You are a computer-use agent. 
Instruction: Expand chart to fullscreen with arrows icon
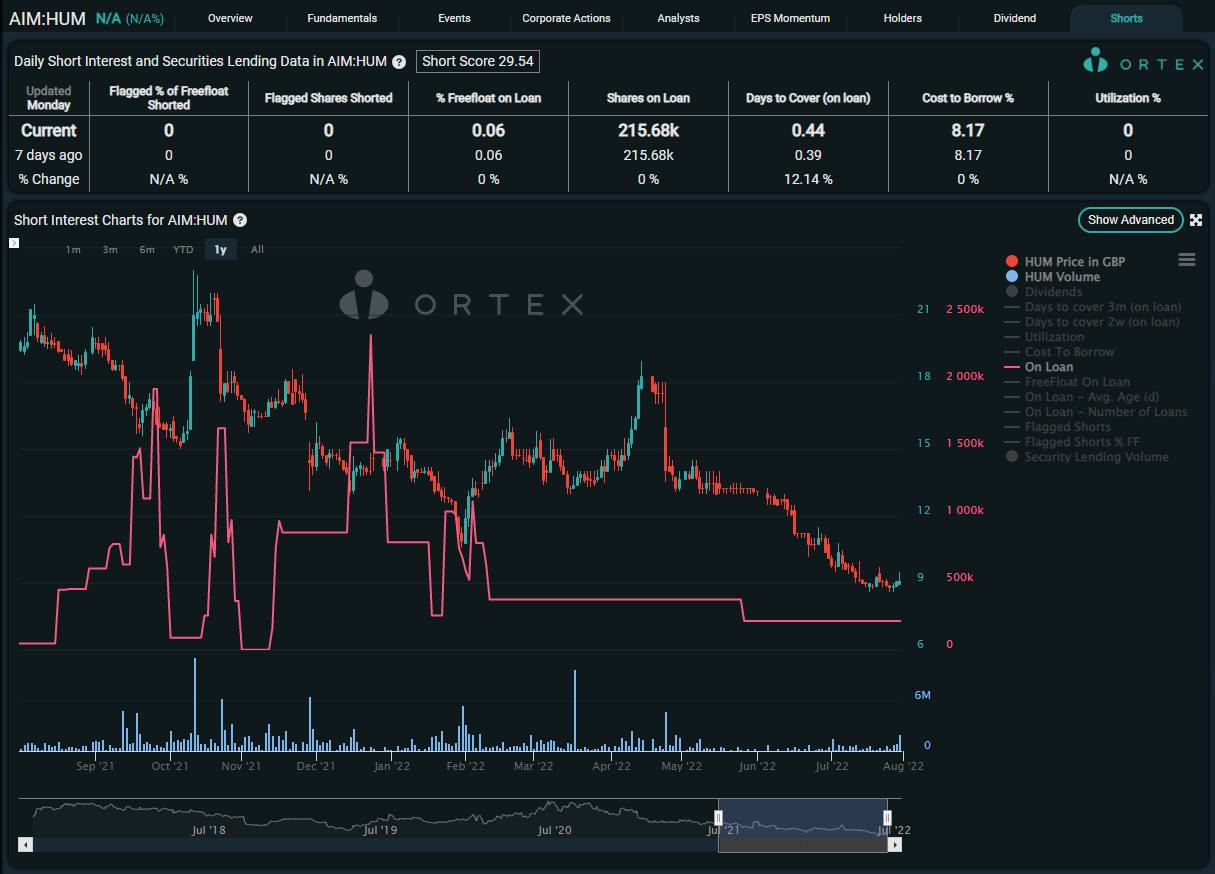coord(1196,220)
